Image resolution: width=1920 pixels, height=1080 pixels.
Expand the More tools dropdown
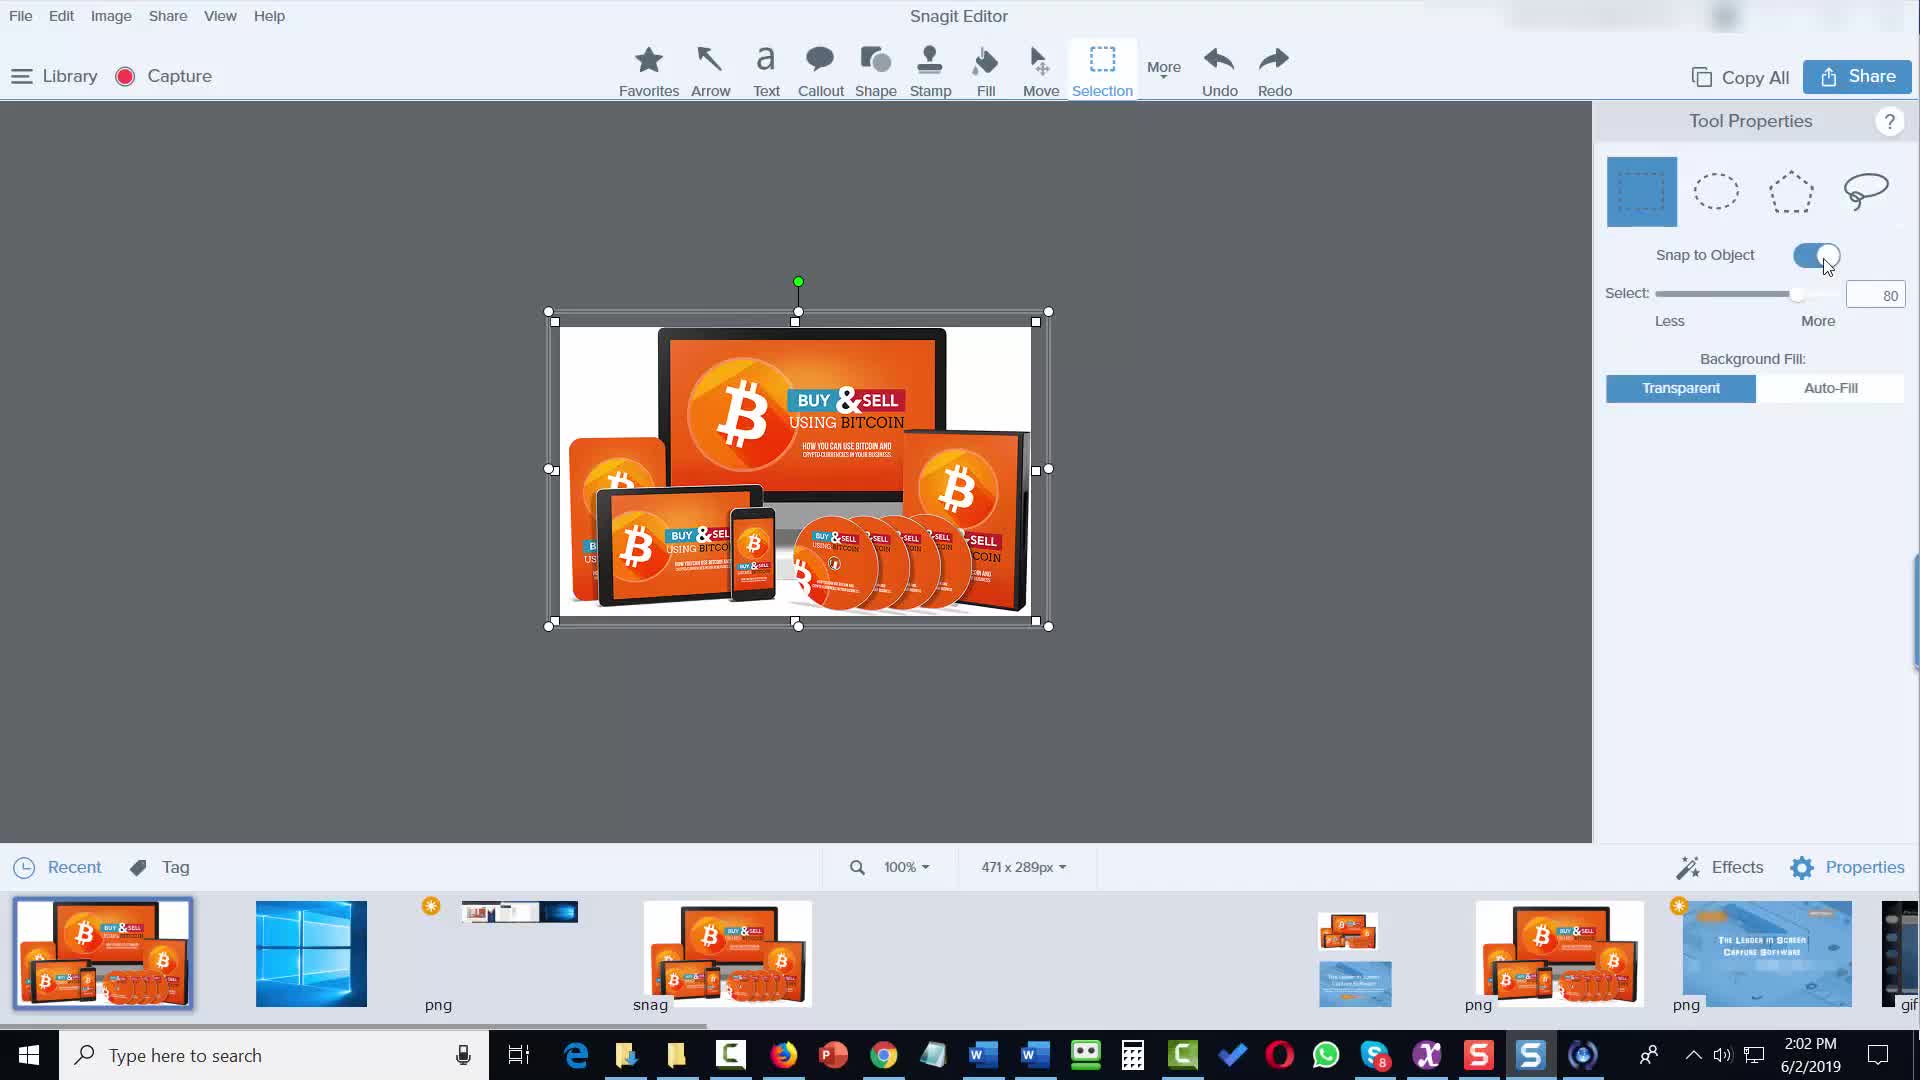point(1163,68)
